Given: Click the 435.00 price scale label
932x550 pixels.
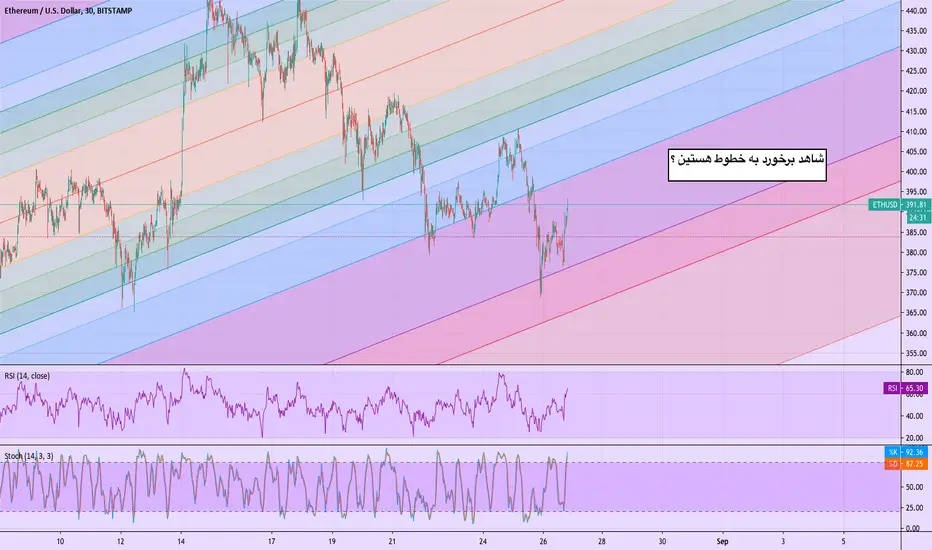Looking at the screenshot, I should 916,31.
